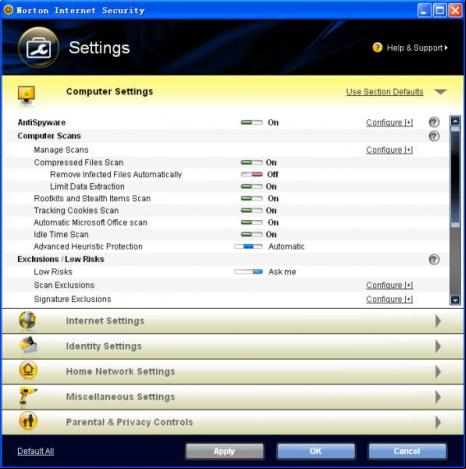Select the Miscellaneous Settings title

[x=120, y=397]
